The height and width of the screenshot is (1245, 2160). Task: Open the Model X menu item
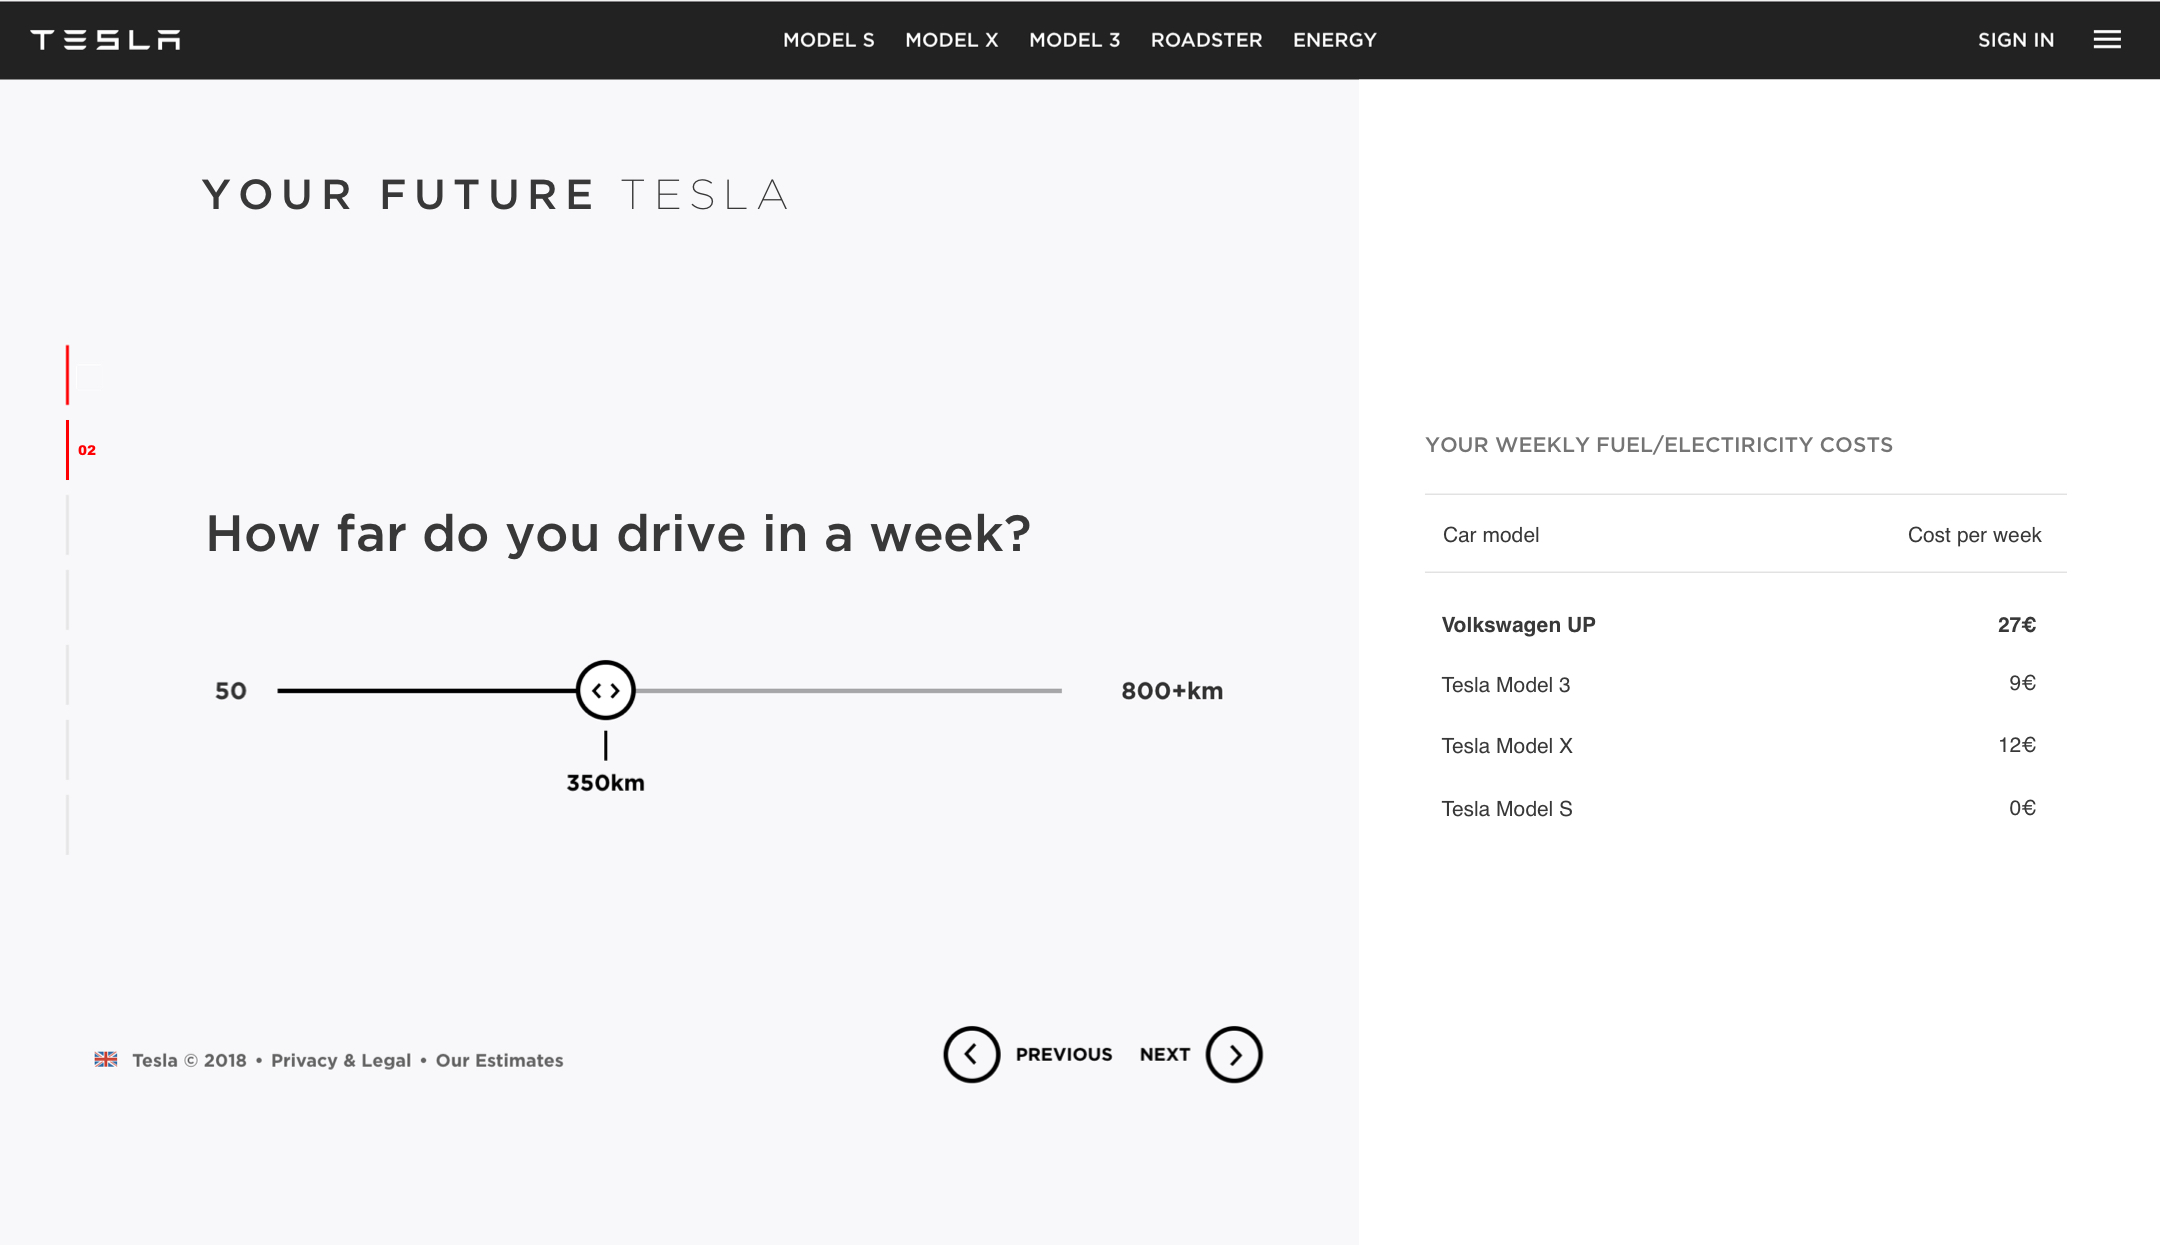click(x=952, y=40)
